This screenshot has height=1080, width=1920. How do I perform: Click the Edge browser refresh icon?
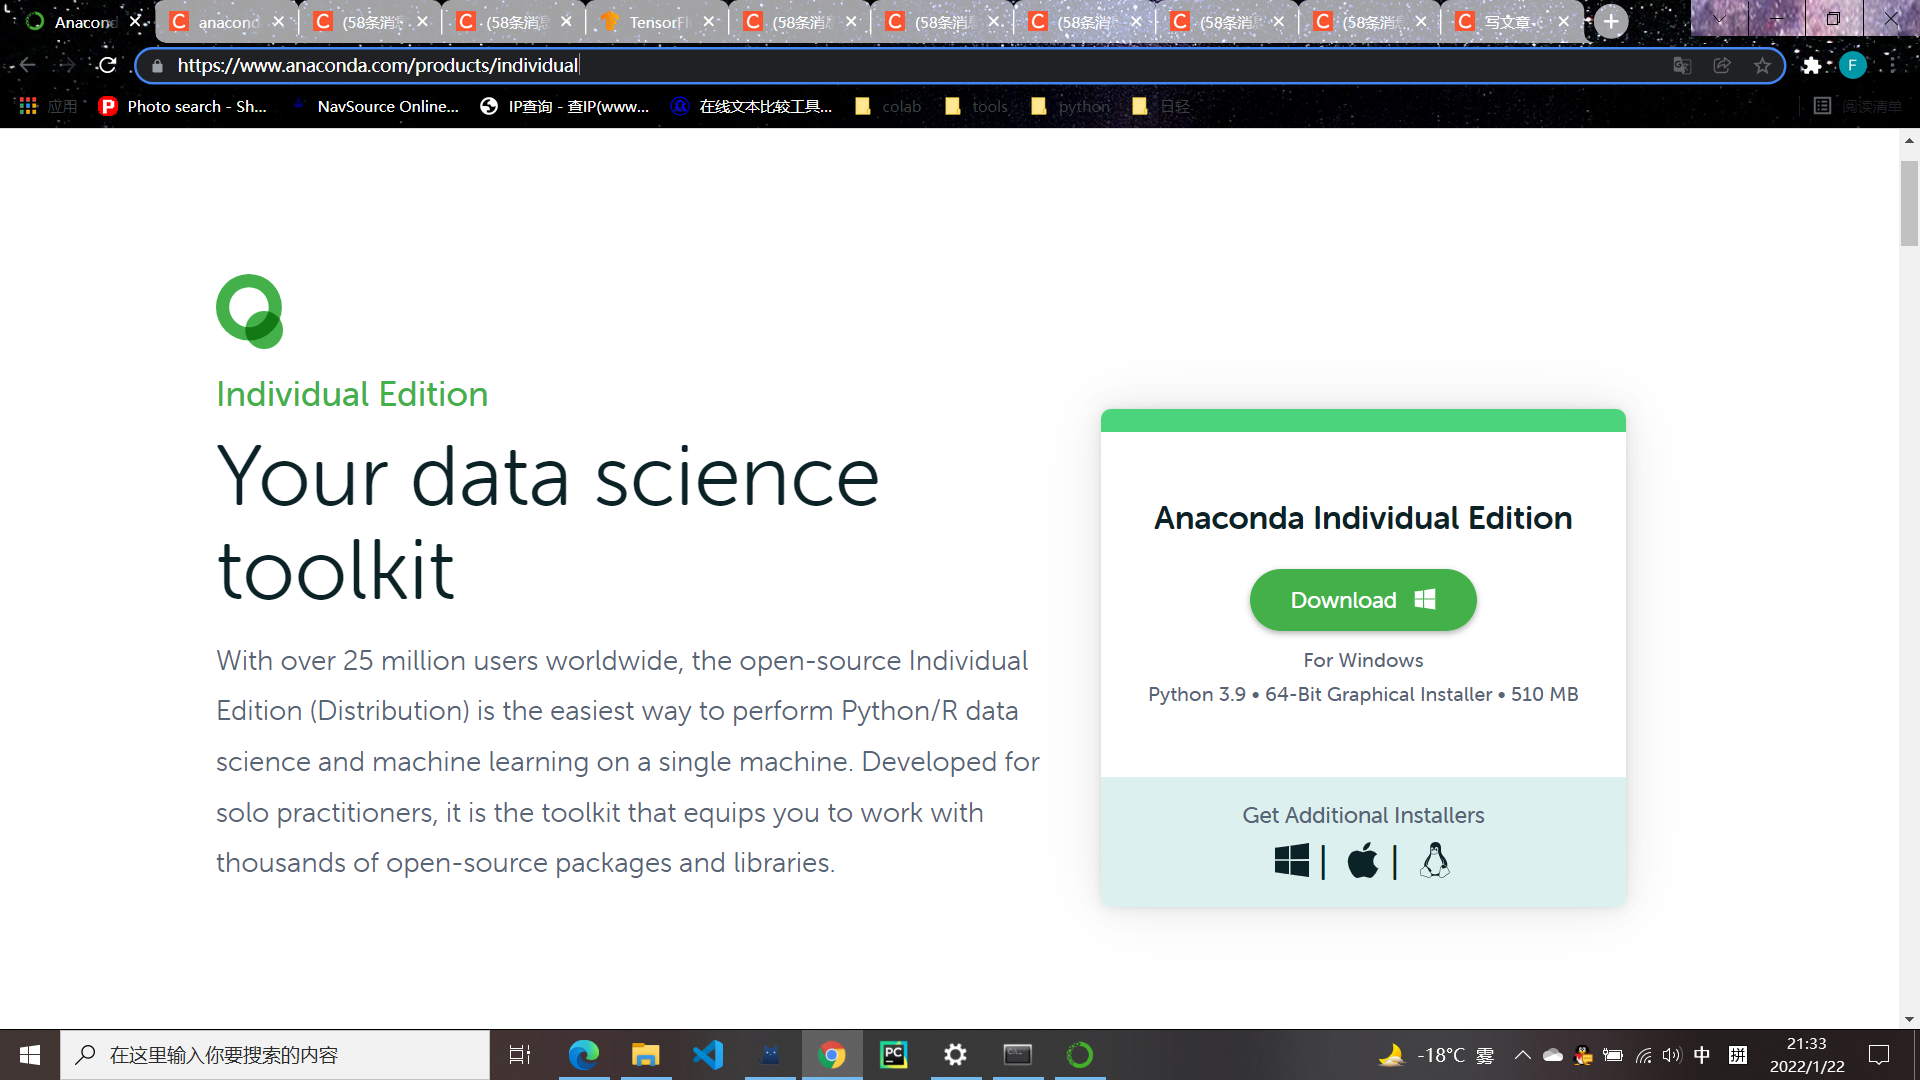(108, 65)
